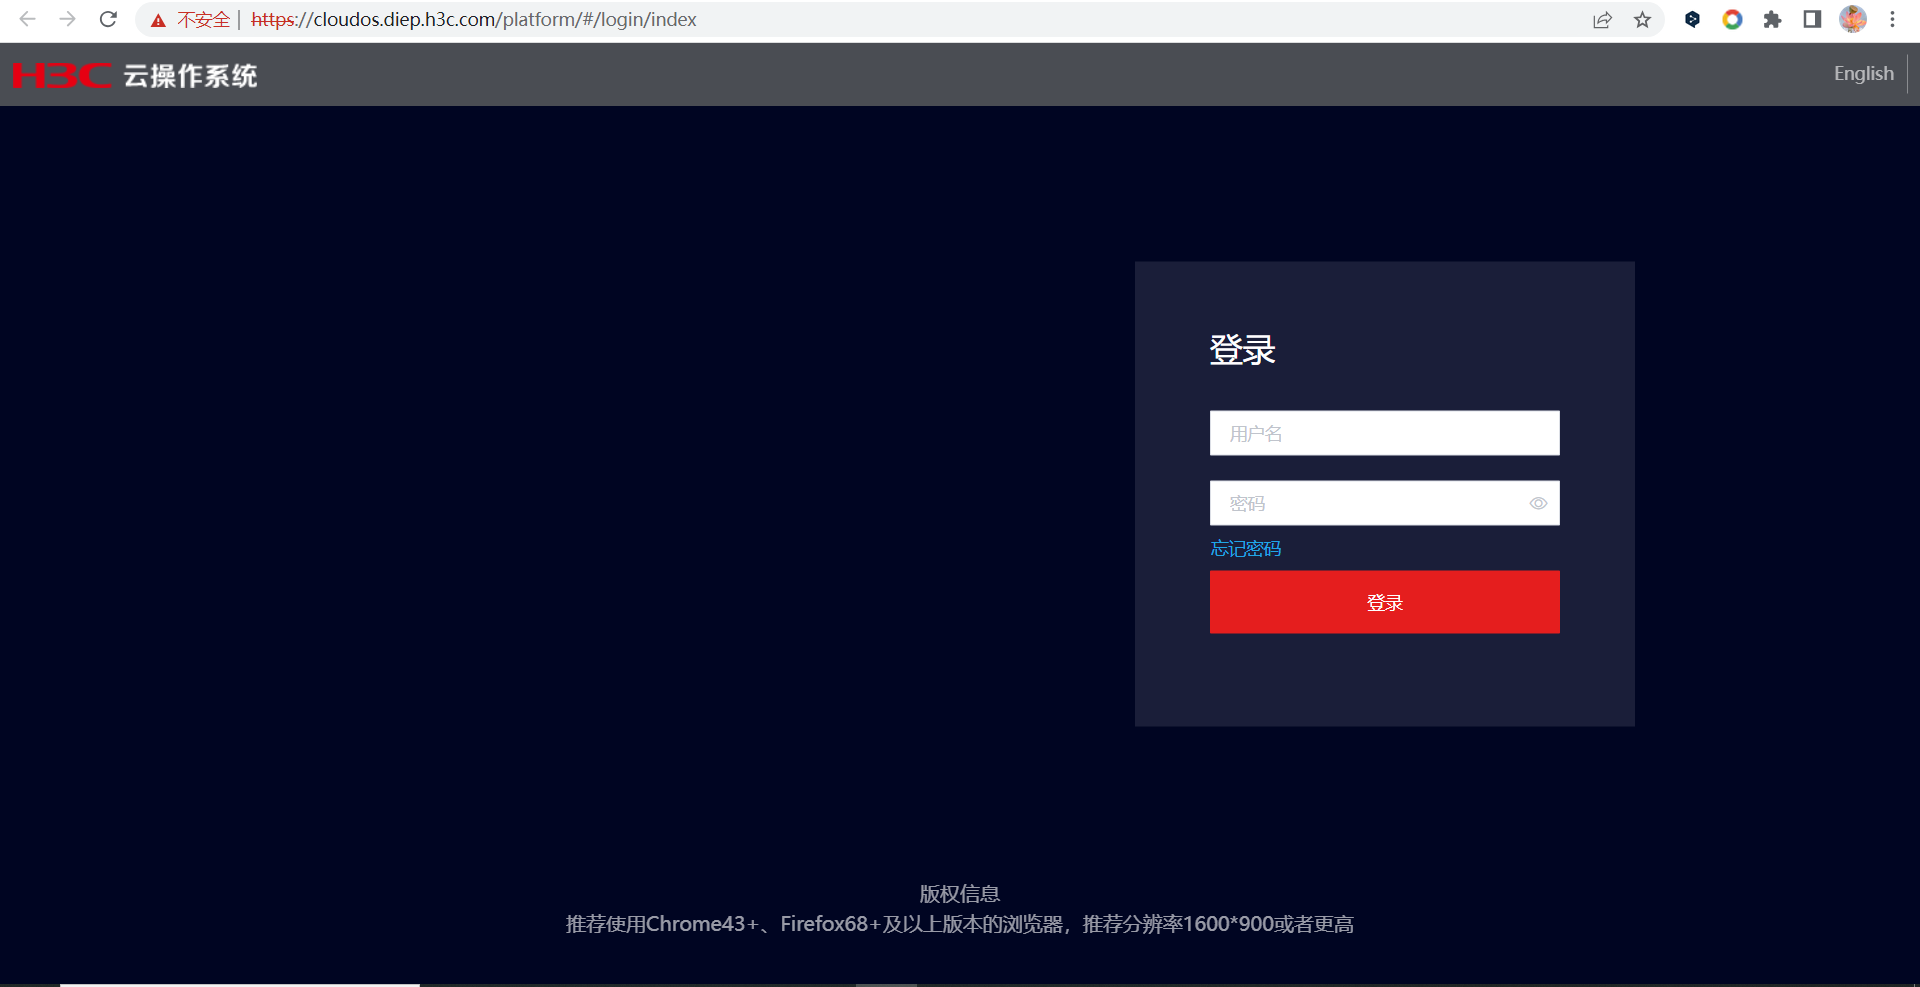Click the H3C logo in header
Viewport: 1920px width, 987px height.
(x=62, y=75)
